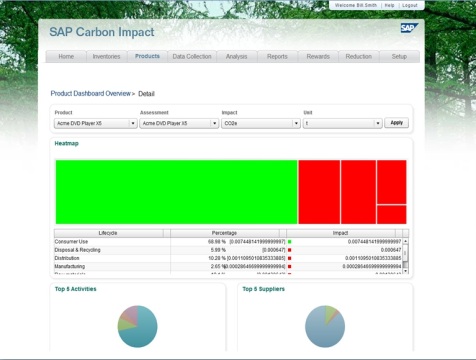This screenshot has width=476, height=360.
Task: Click the Top 5 Activities heading
Action: click(76, 289)
